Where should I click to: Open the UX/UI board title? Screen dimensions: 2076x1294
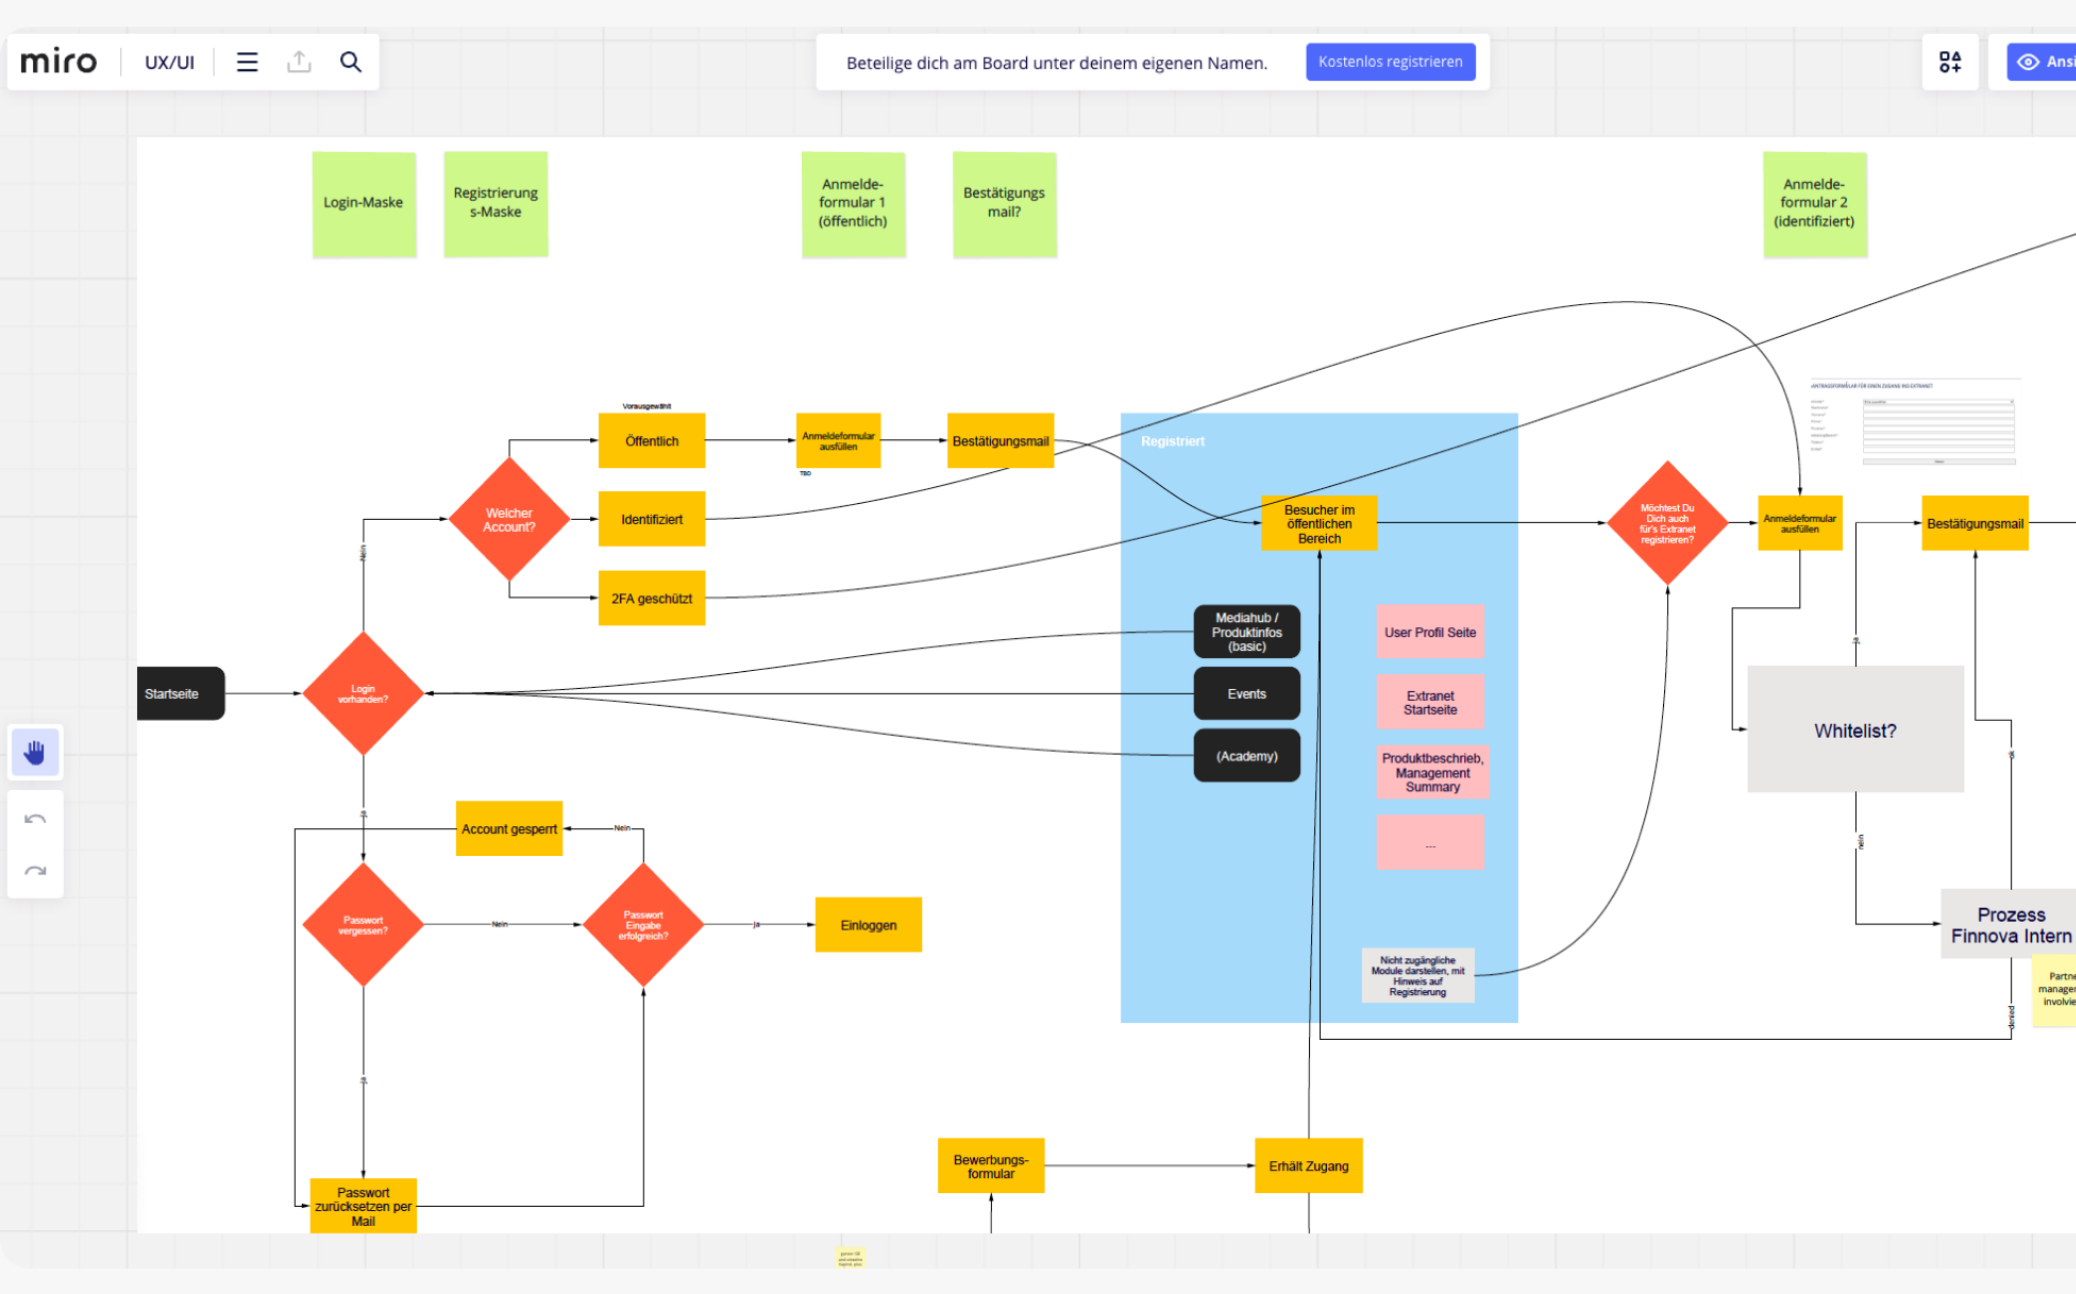pos(169,62)
